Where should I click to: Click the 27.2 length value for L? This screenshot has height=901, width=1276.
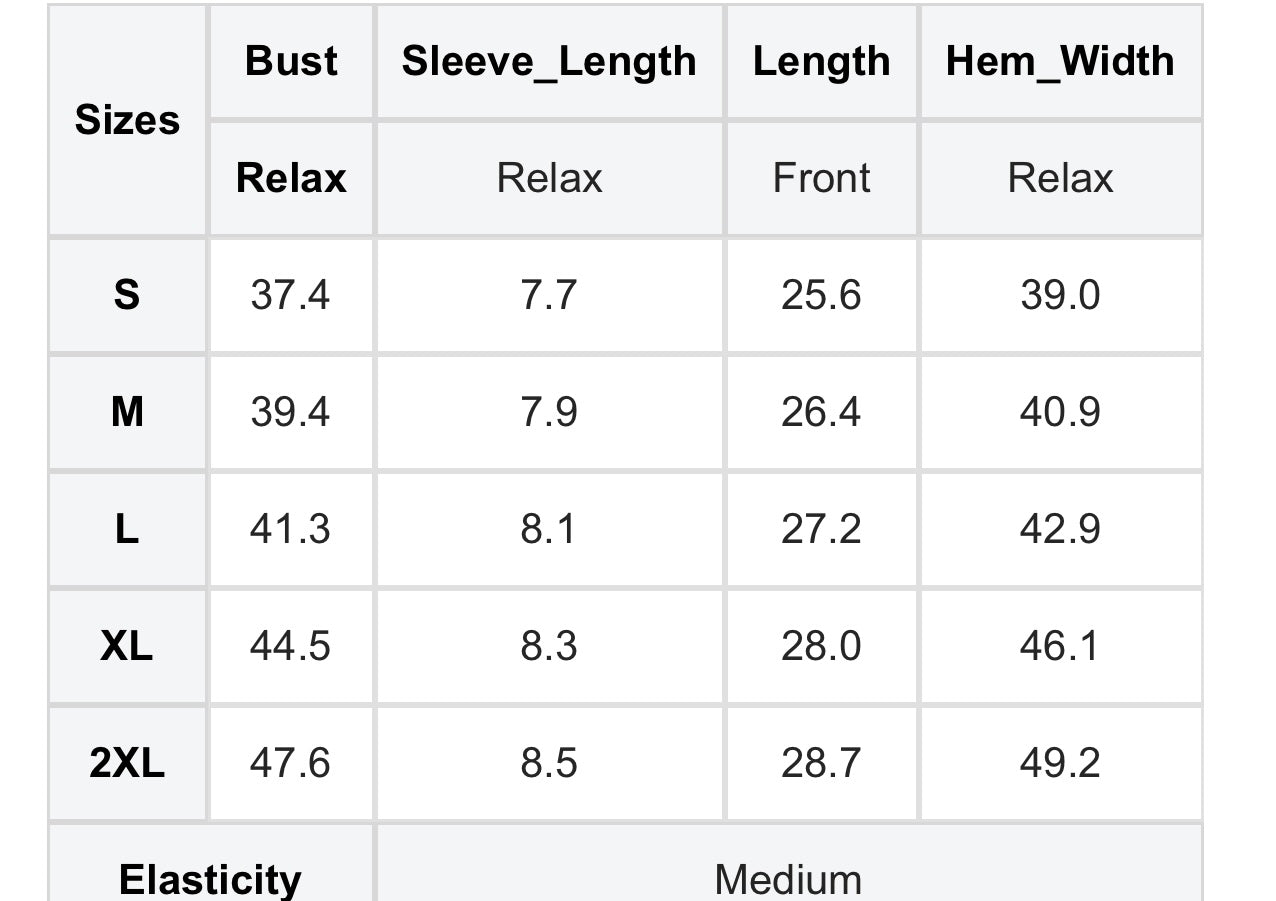[x=821, y=528]
